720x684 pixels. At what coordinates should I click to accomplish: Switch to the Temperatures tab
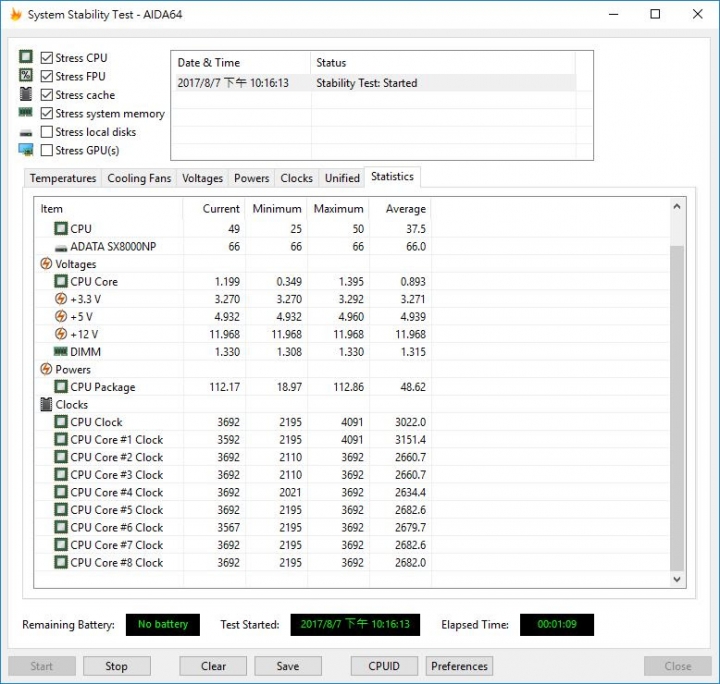(x=63, y=178)
